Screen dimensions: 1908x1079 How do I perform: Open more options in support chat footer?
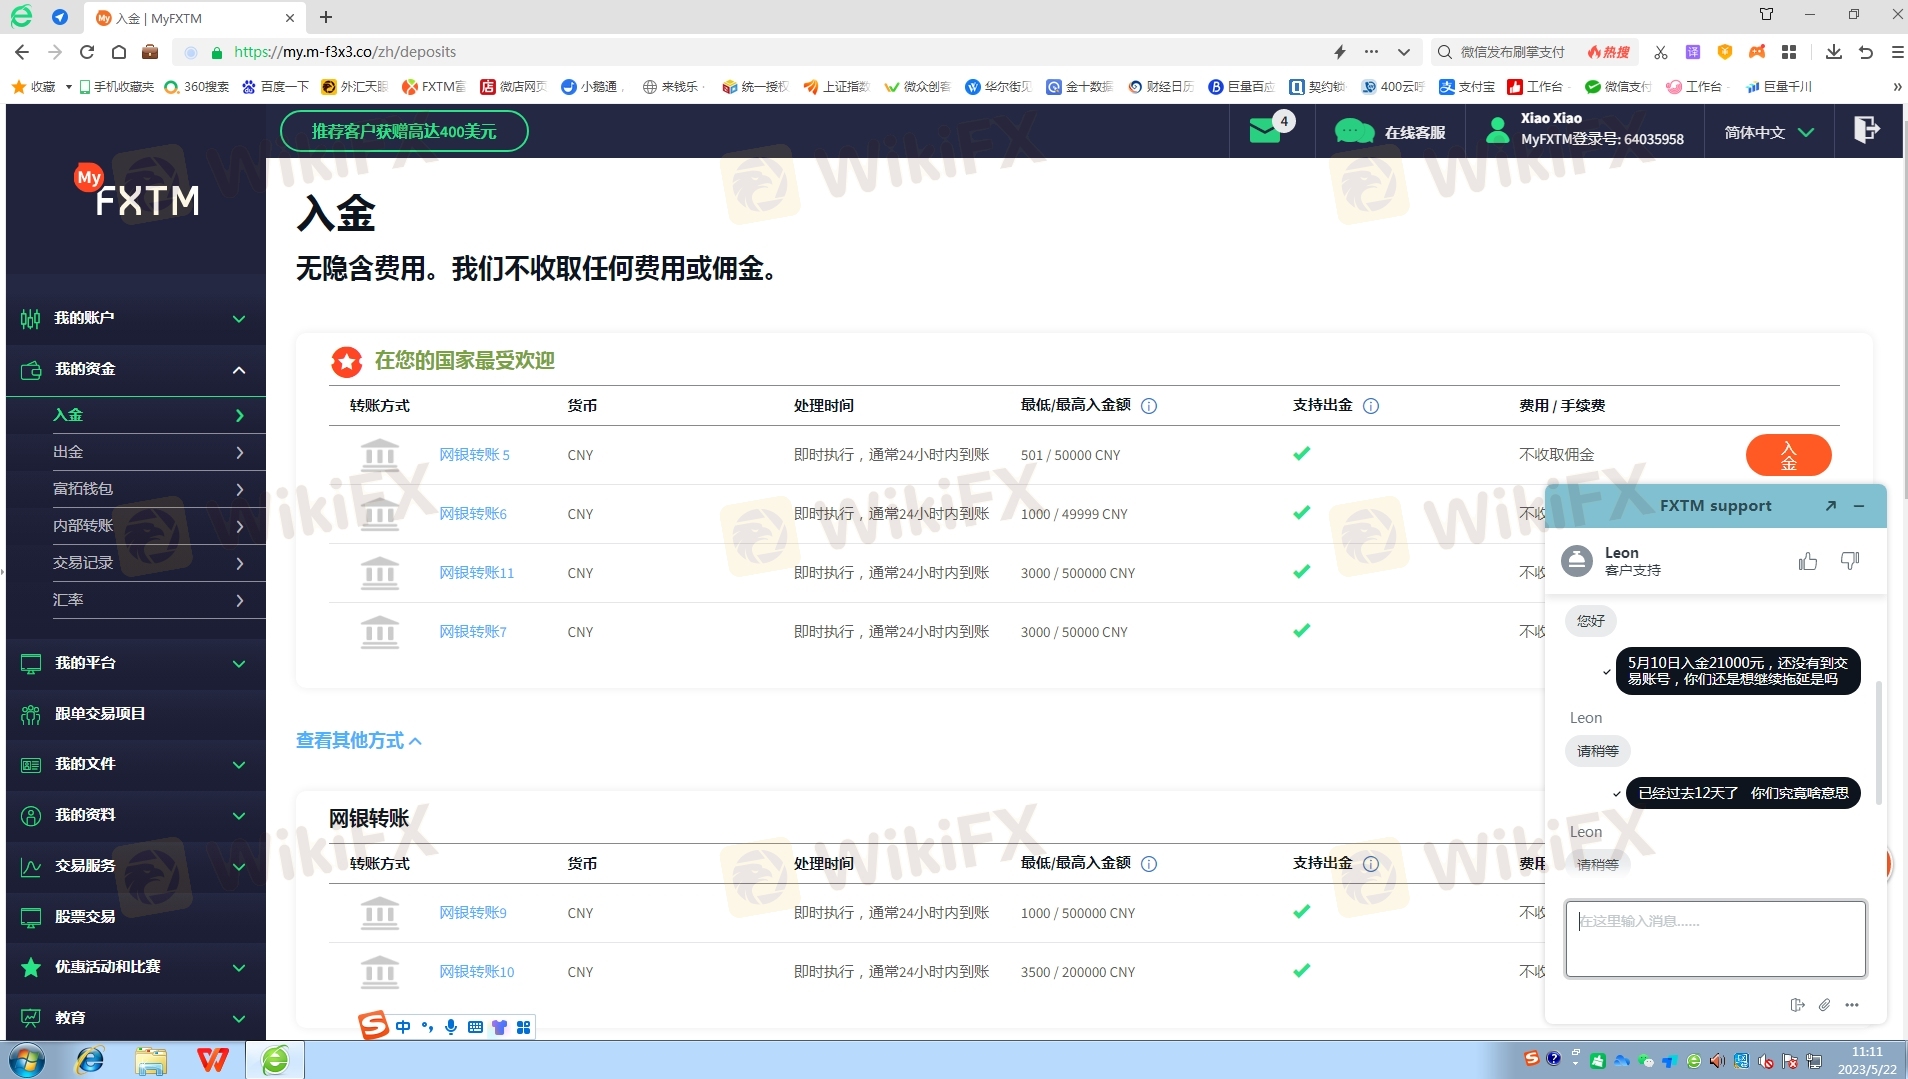click(x=1852, y=1005)
